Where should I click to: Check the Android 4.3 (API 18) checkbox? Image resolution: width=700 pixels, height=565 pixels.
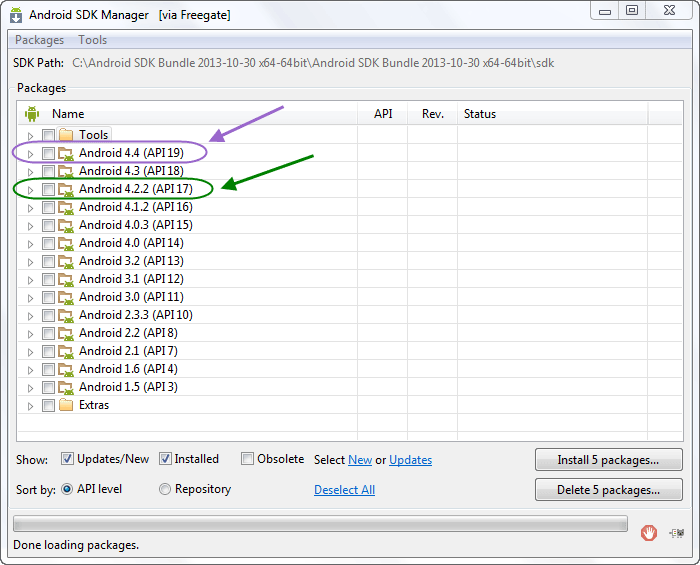[x=48, y=171]
